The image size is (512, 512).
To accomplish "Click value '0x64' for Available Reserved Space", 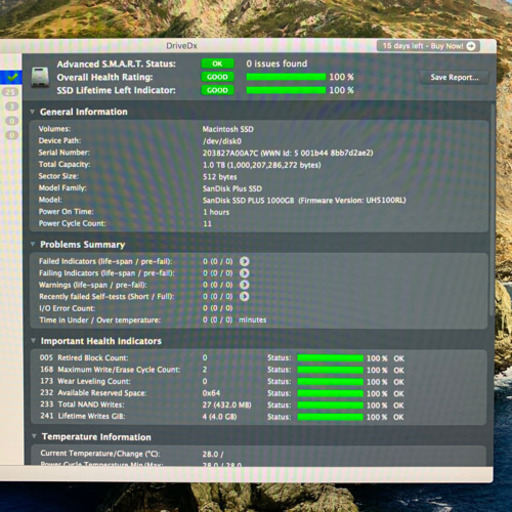I will (211, 393).
